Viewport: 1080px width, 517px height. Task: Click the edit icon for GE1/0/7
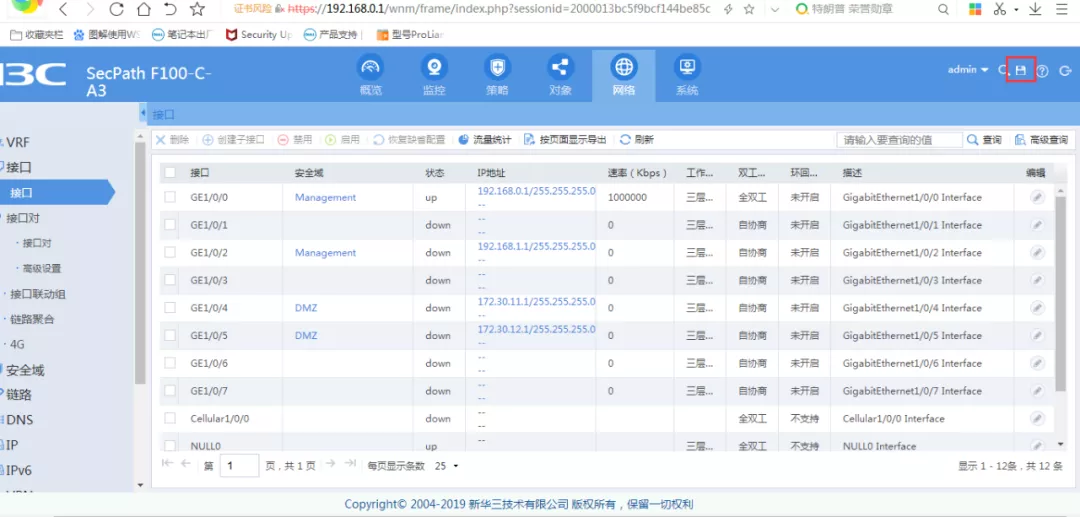pos(1037,390)
